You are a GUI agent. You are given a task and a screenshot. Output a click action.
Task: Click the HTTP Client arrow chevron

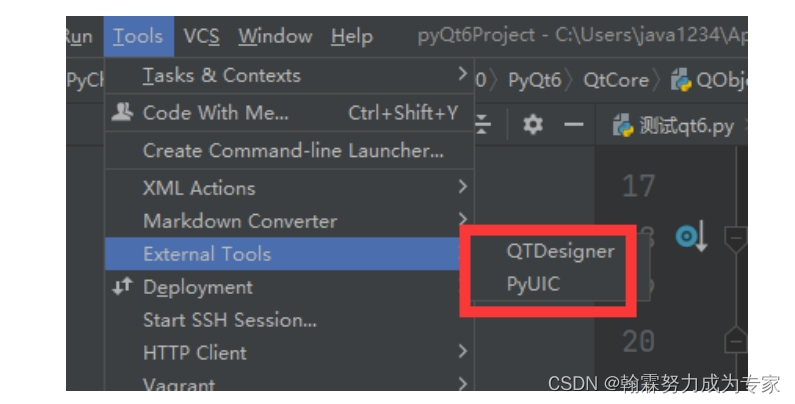(462, 351)
